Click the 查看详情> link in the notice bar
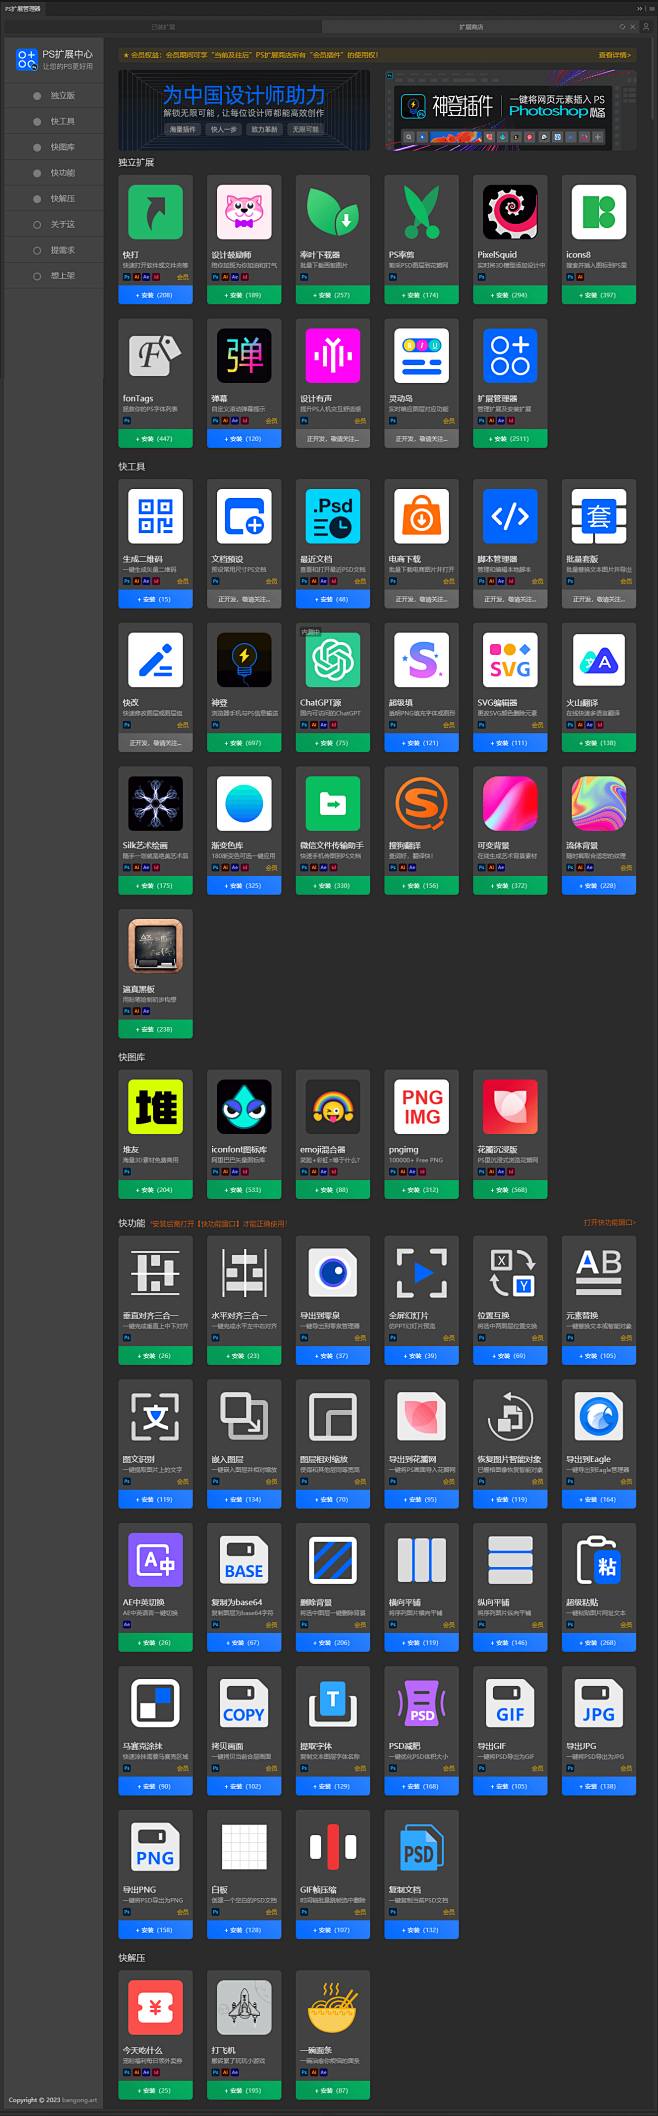 click(x=614, y=55)
